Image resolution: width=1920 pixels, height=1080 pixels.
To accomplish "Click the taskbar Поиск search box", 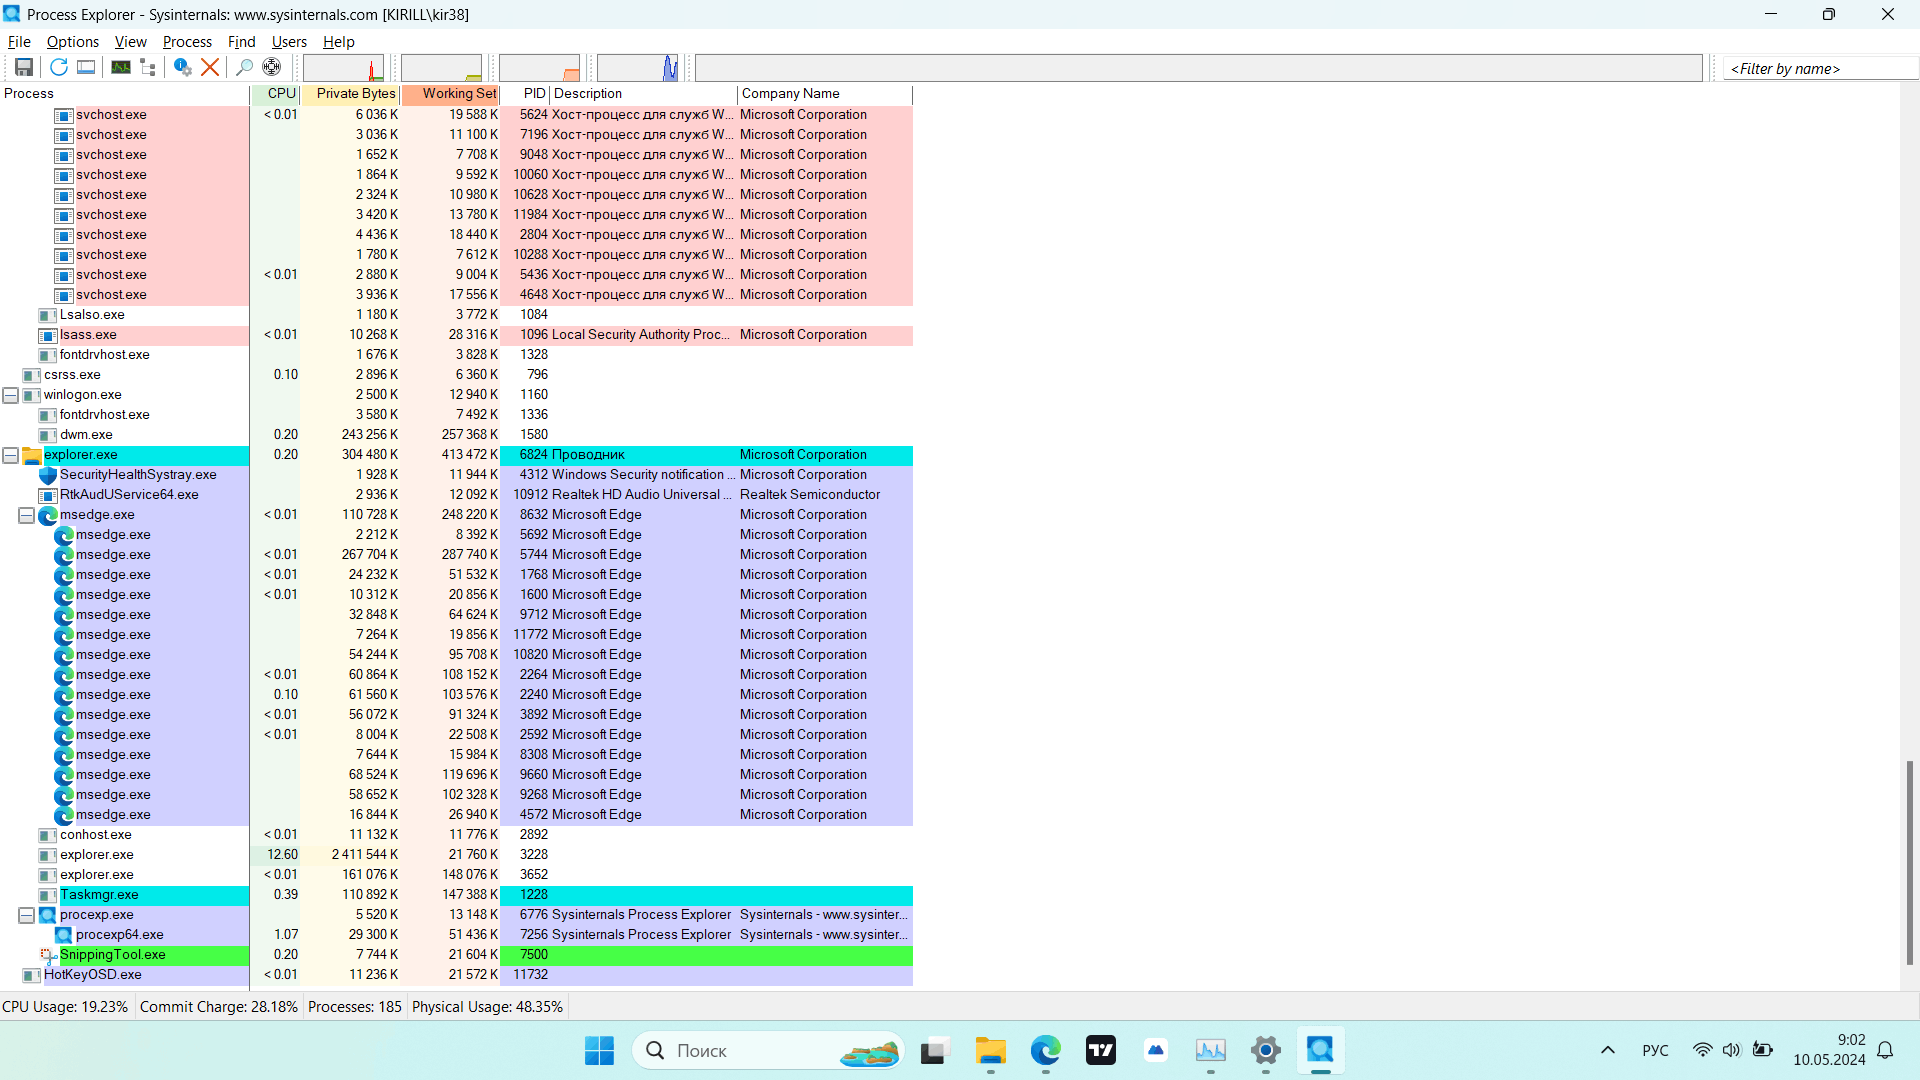I will click(767, 1051).
